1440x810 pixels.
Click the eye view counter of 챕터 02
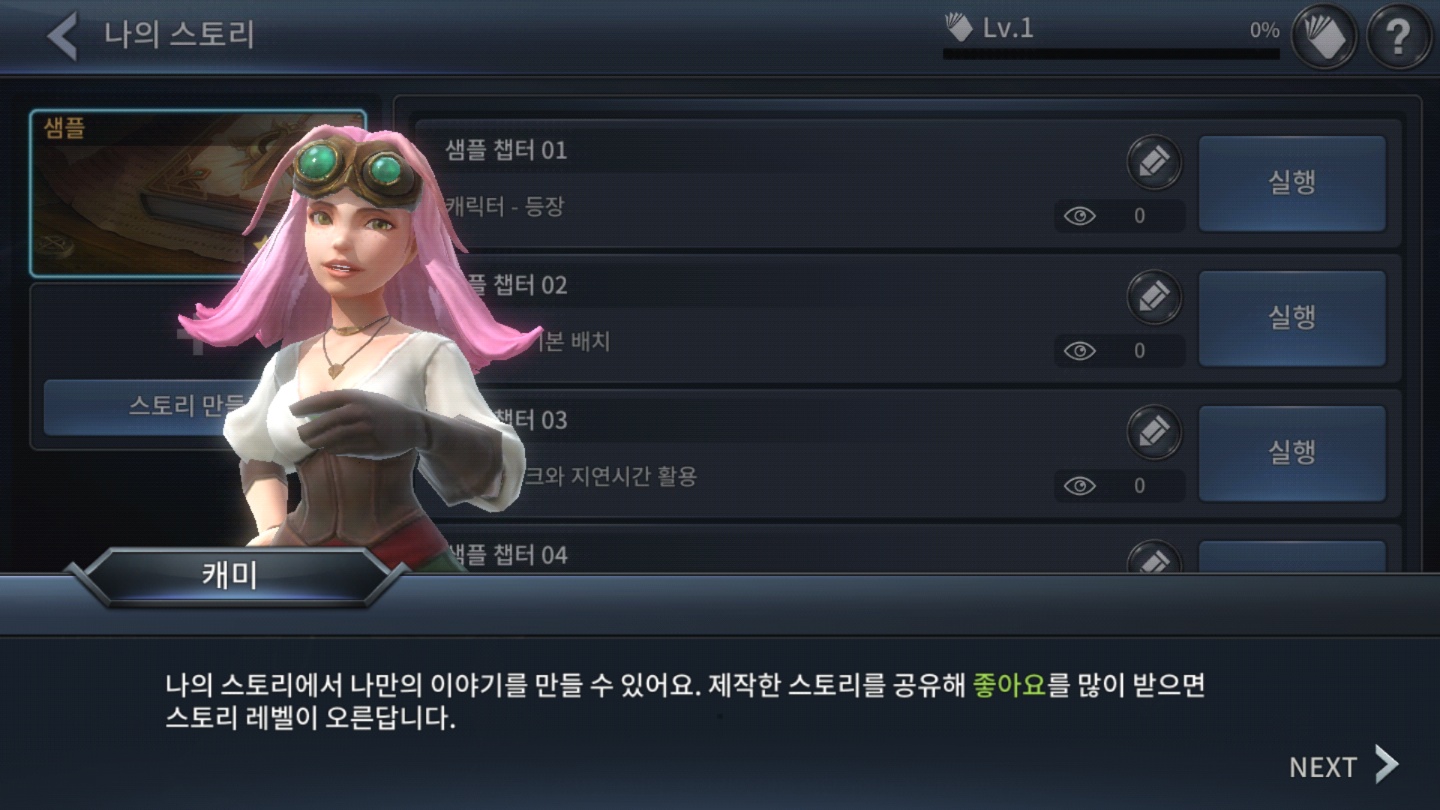click(x=1119, y=351)
